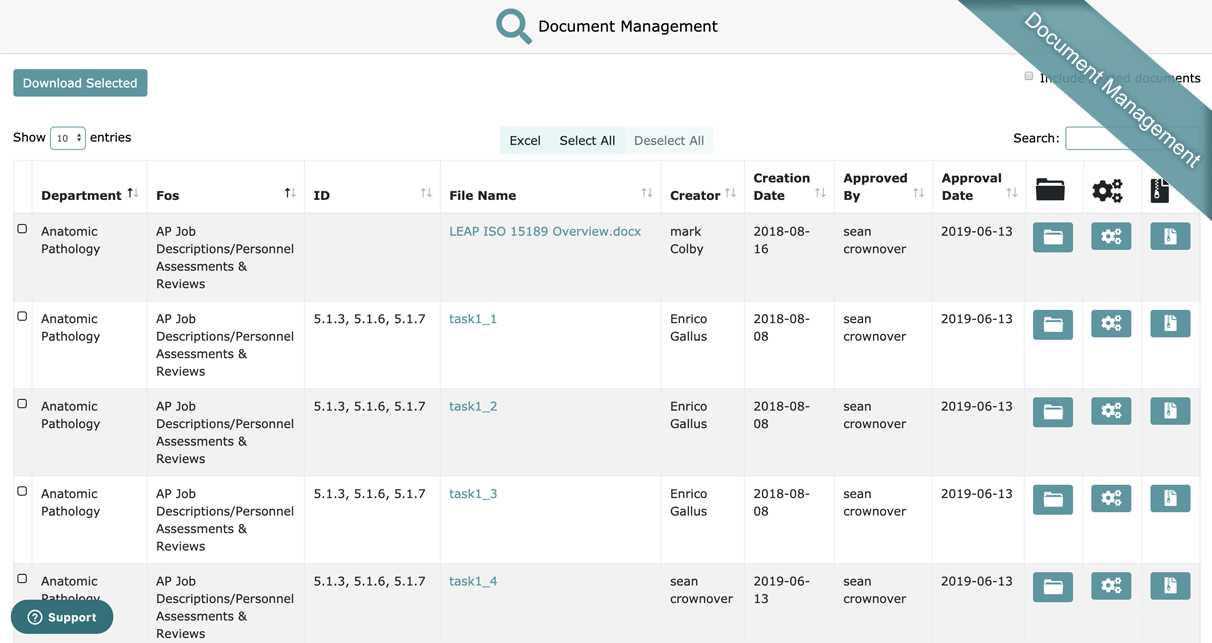The height and width of the screenshot is (643, 1212).
Task: Open the Show entries count dropdown
Action: point(67,138)
